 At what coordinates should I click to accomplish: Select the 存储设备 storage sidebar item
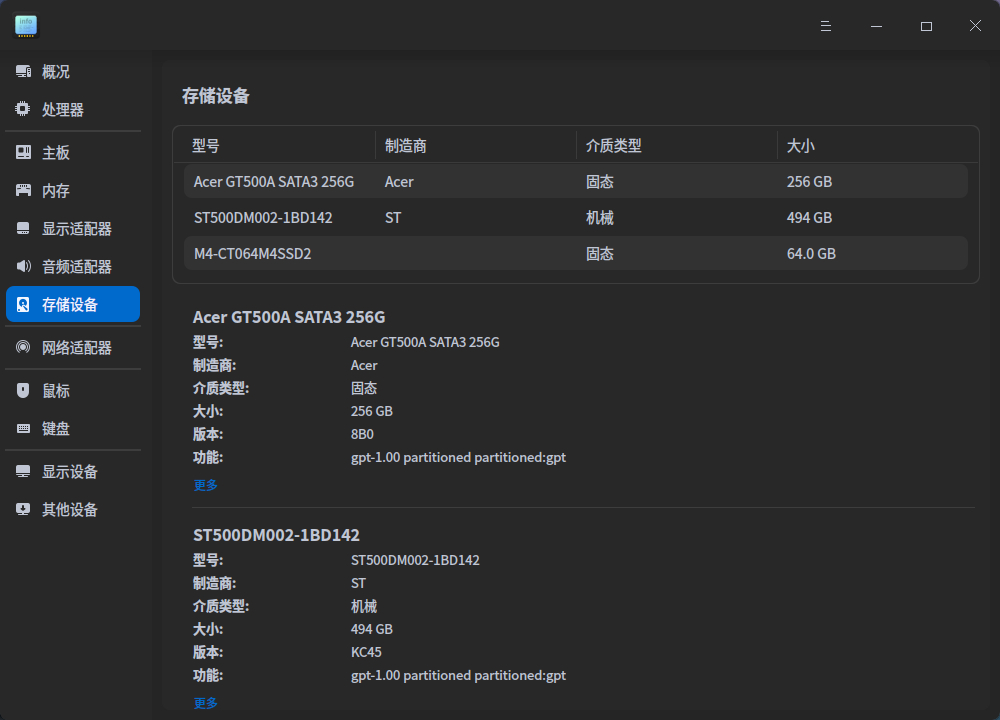[72, 305]
